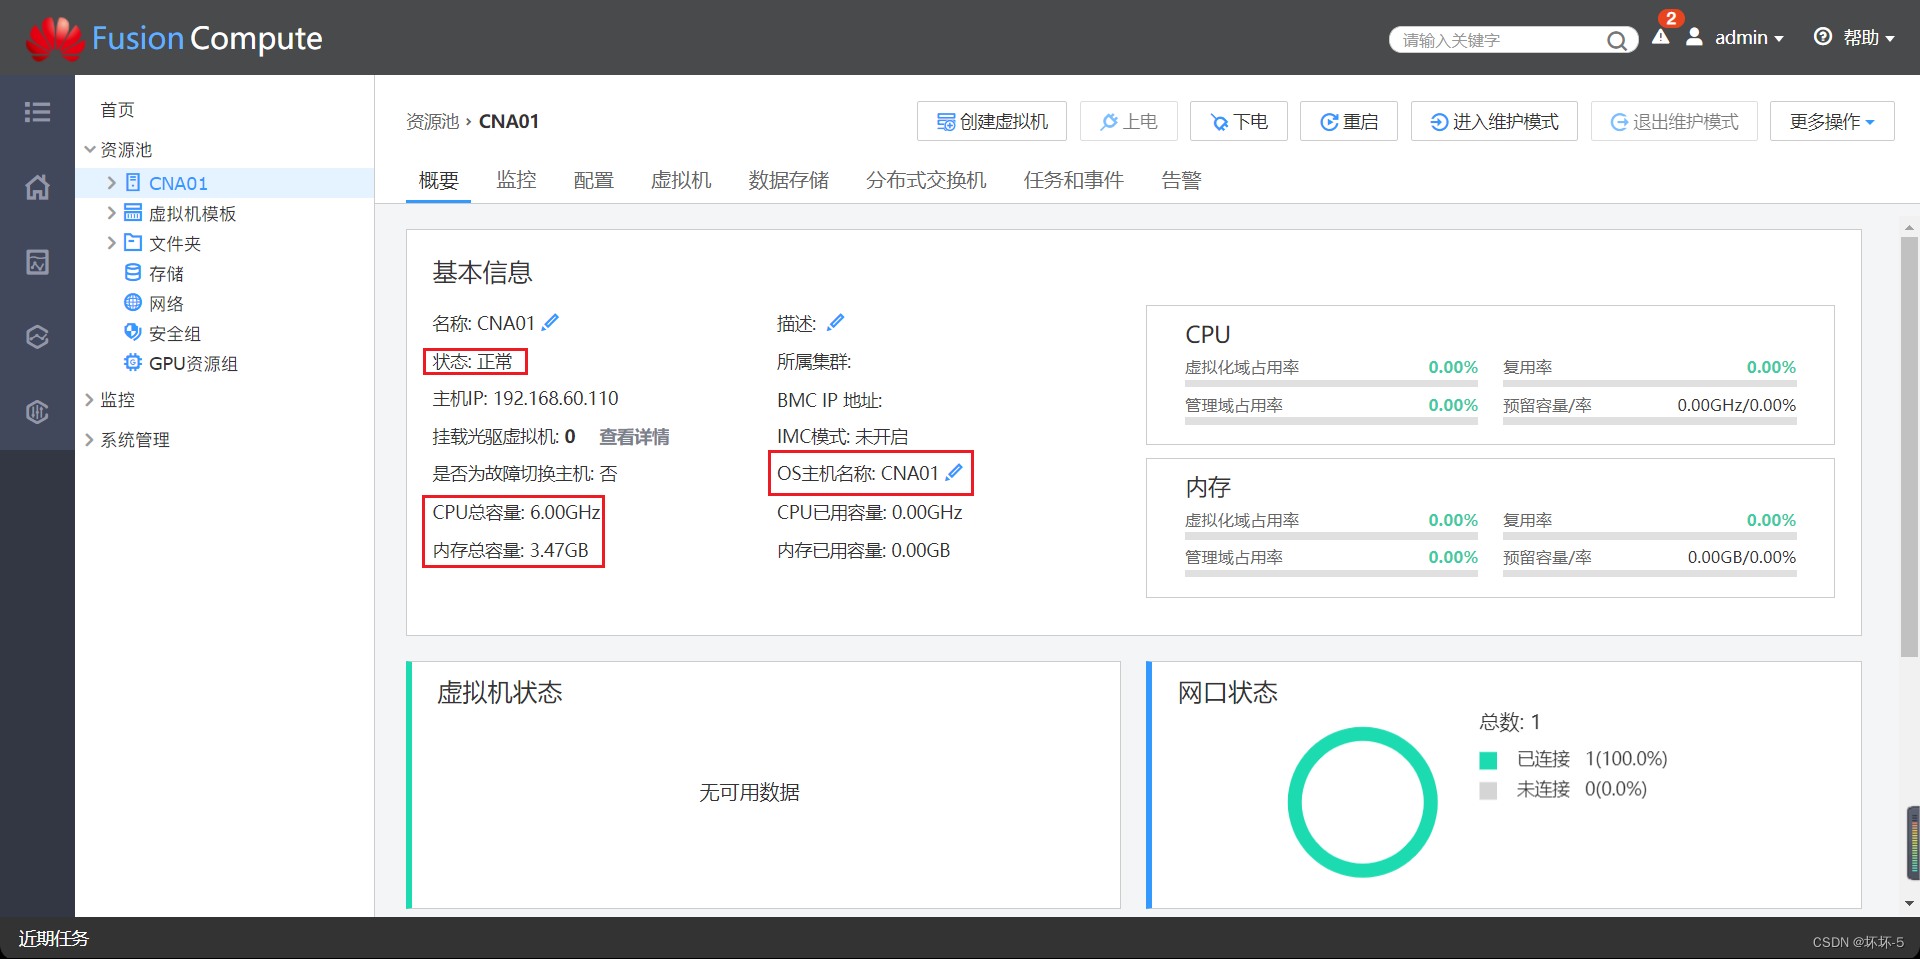This screenshot has height=959, width=1920.
Task: Click the 创建虚拟机 button
Action: [992, 121]
